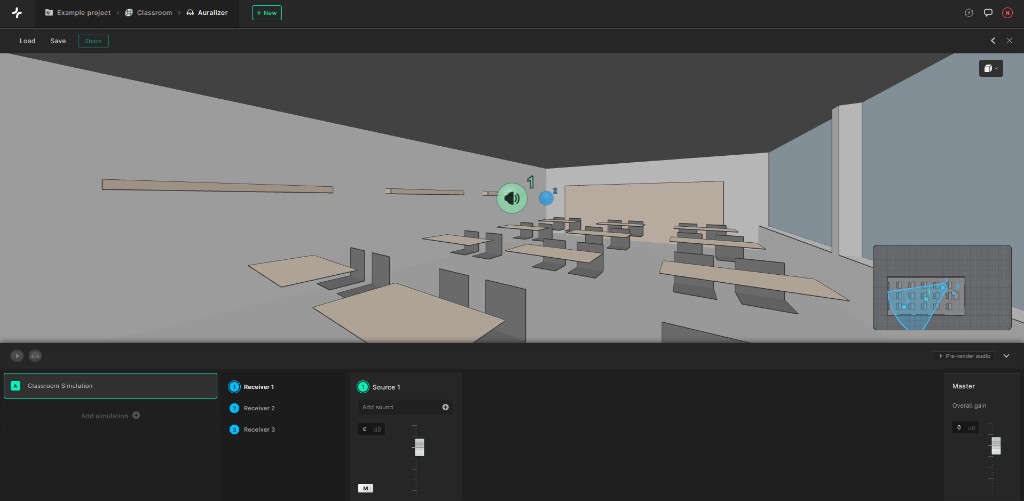The width and height of the screenshot is (1024, 501).
Task: Click the Master label
Action: pyautogui.click(x=963, y=386)
